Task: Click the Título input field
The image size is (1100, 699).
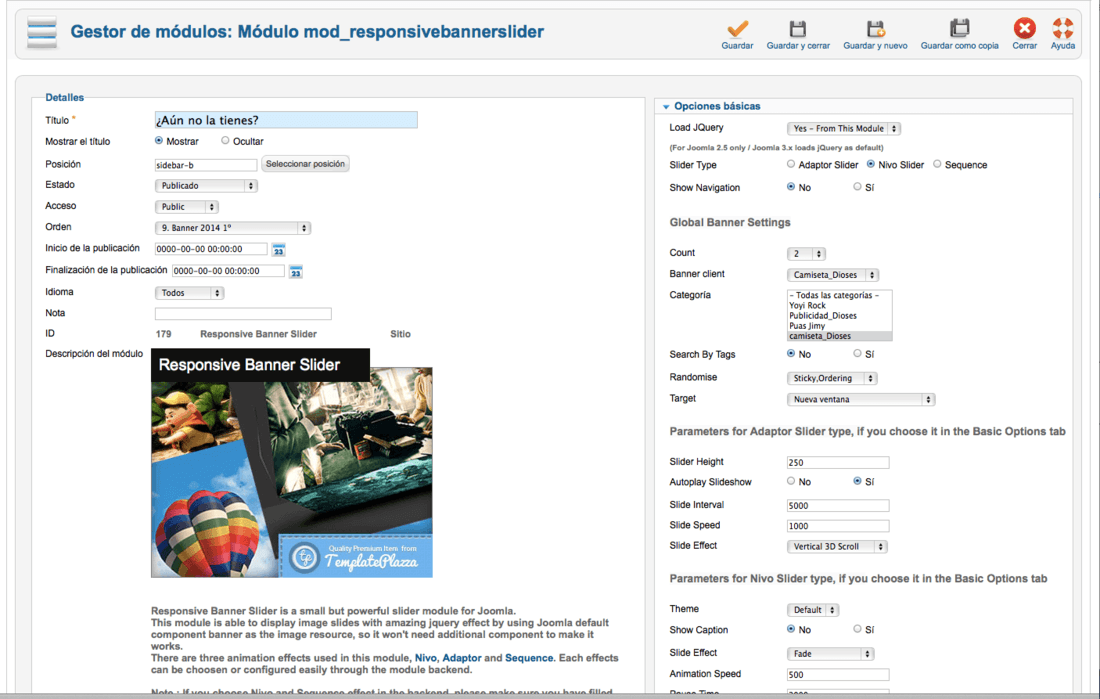Action: coord(286,120)
